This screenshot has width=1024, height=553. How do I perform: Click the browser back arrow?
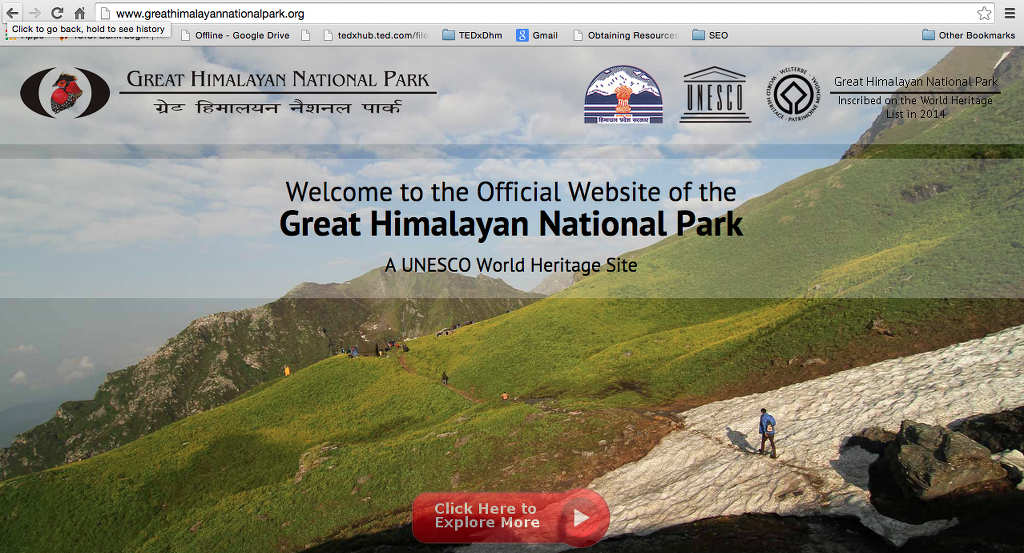12,13
